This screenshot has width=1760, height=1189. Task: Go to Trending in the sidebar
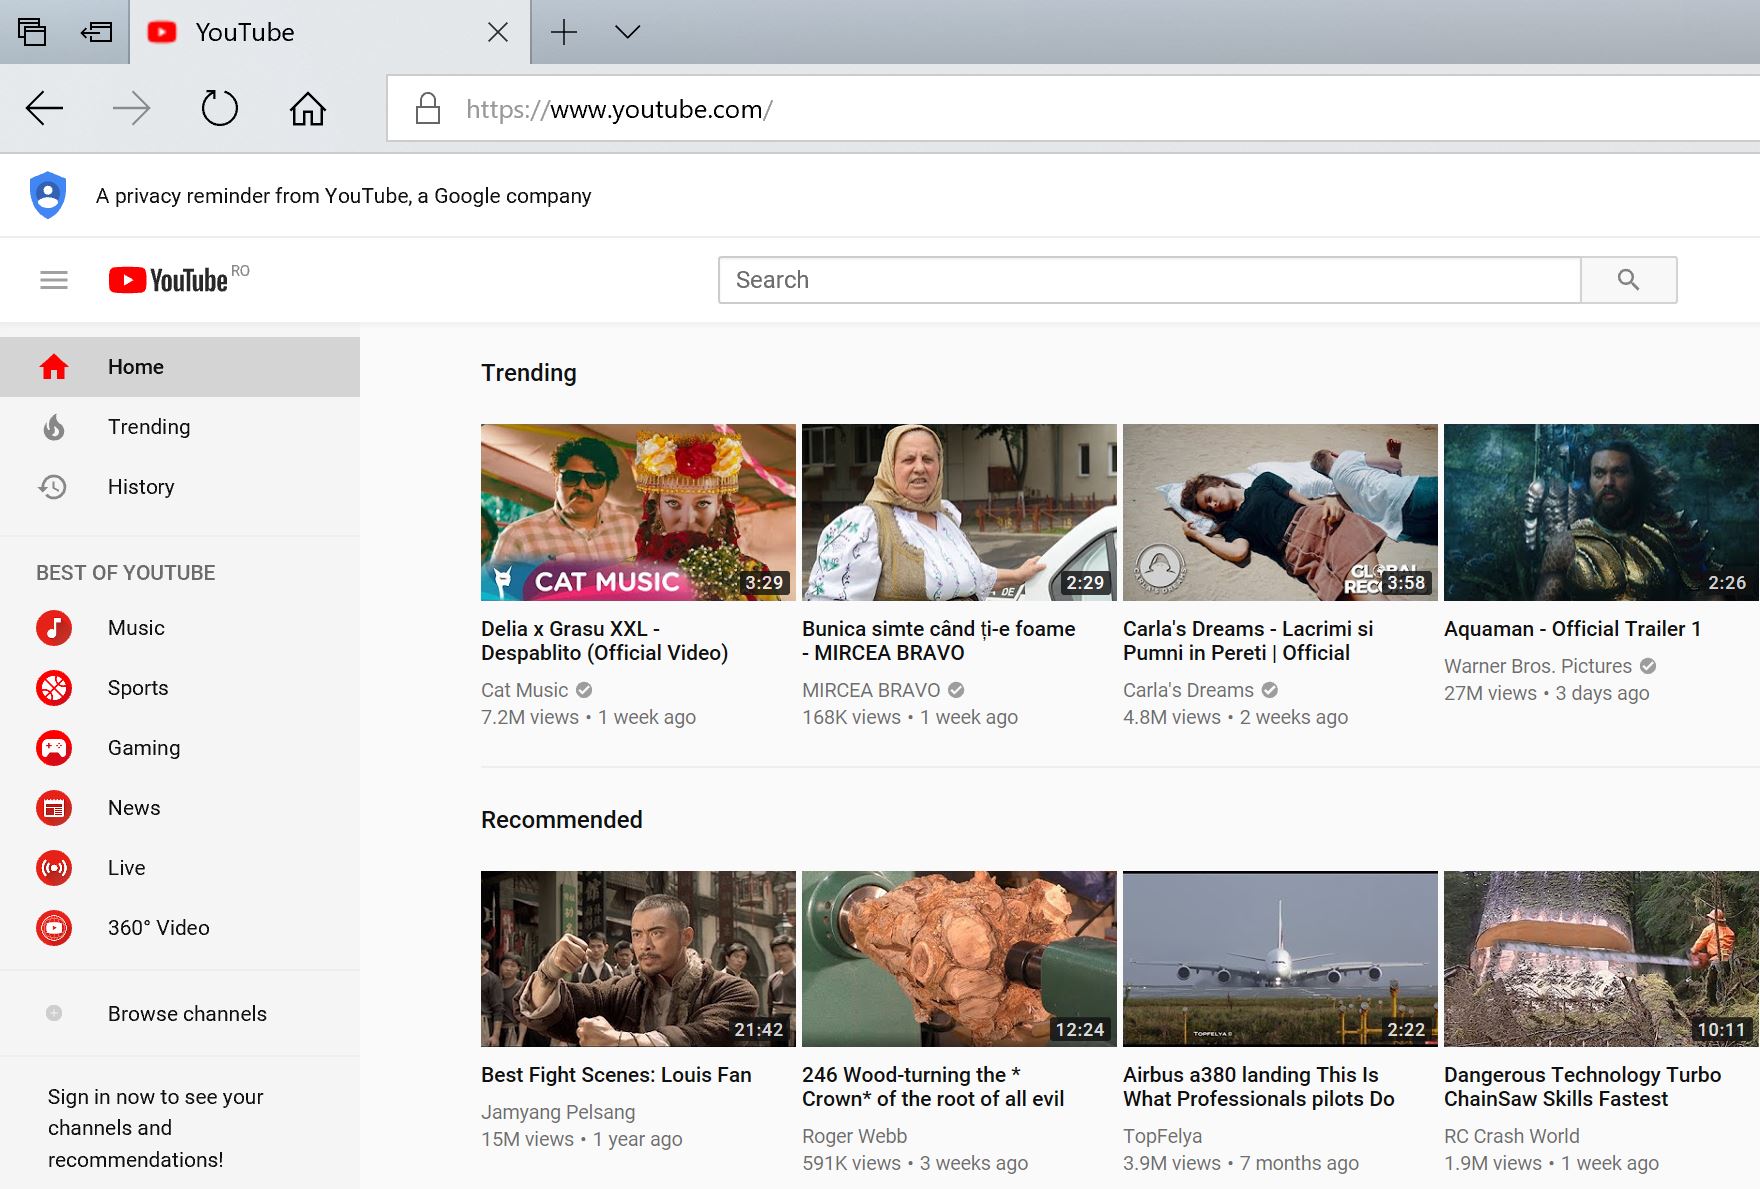pyautogui.click(x=148, y=427)
